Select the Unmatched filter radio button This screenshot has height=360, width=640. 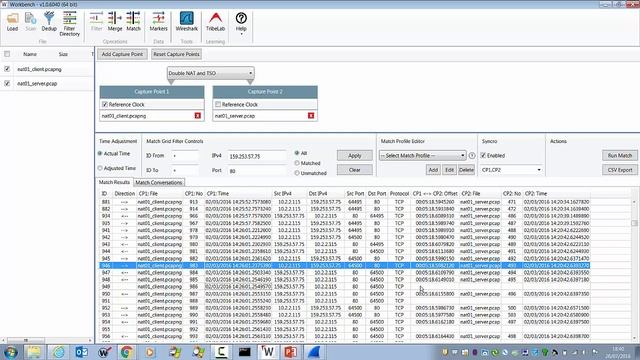(297, 173)
